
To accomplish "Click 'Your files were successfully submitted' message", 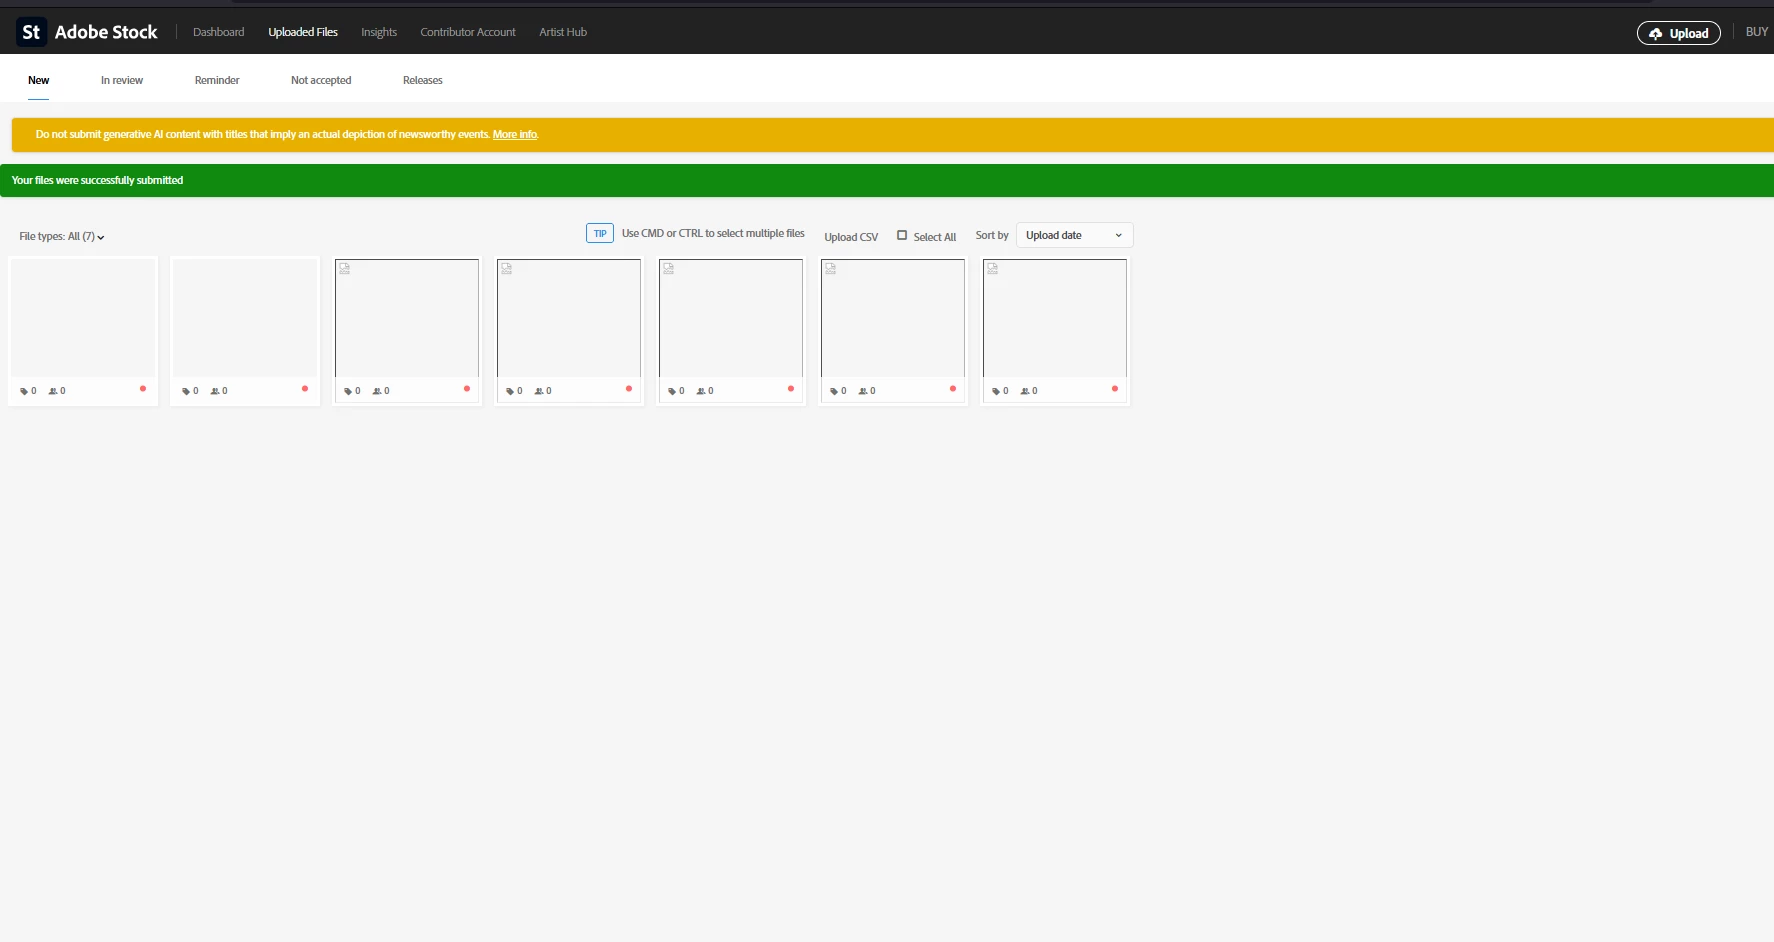I will pyautogui.click(x=97, y=180).
